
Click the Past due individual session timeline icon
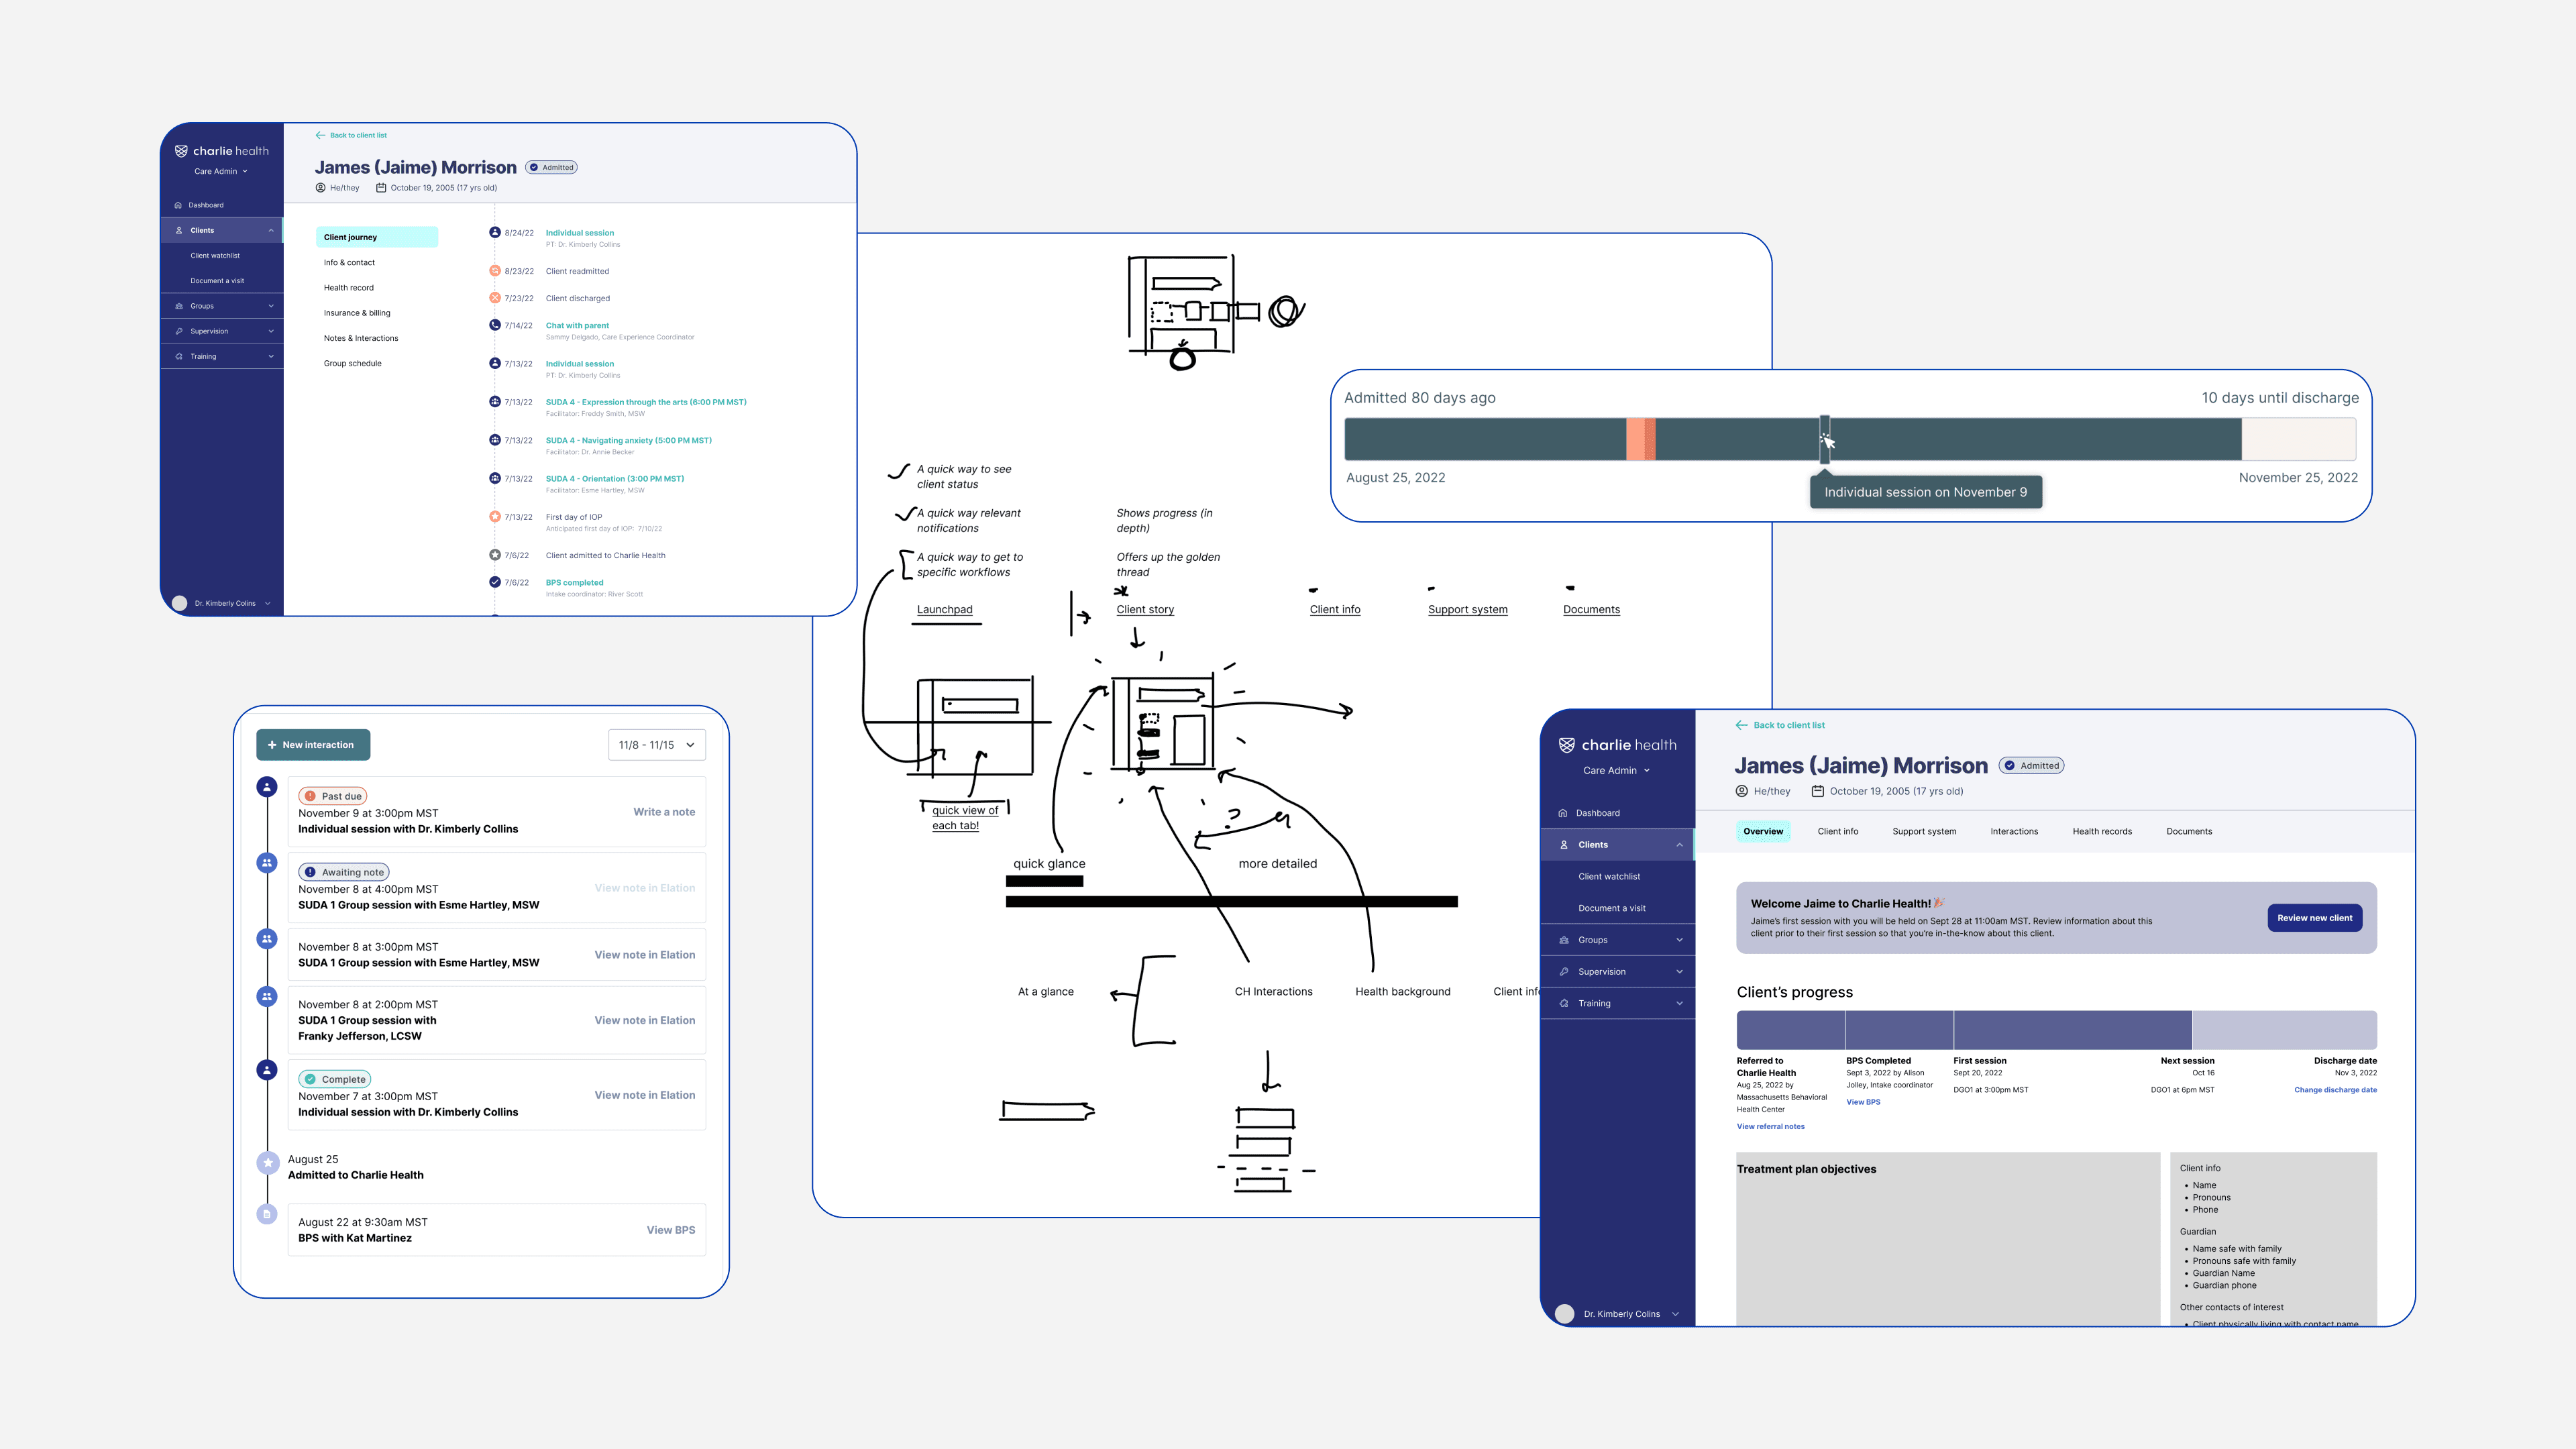pos(267,787)
